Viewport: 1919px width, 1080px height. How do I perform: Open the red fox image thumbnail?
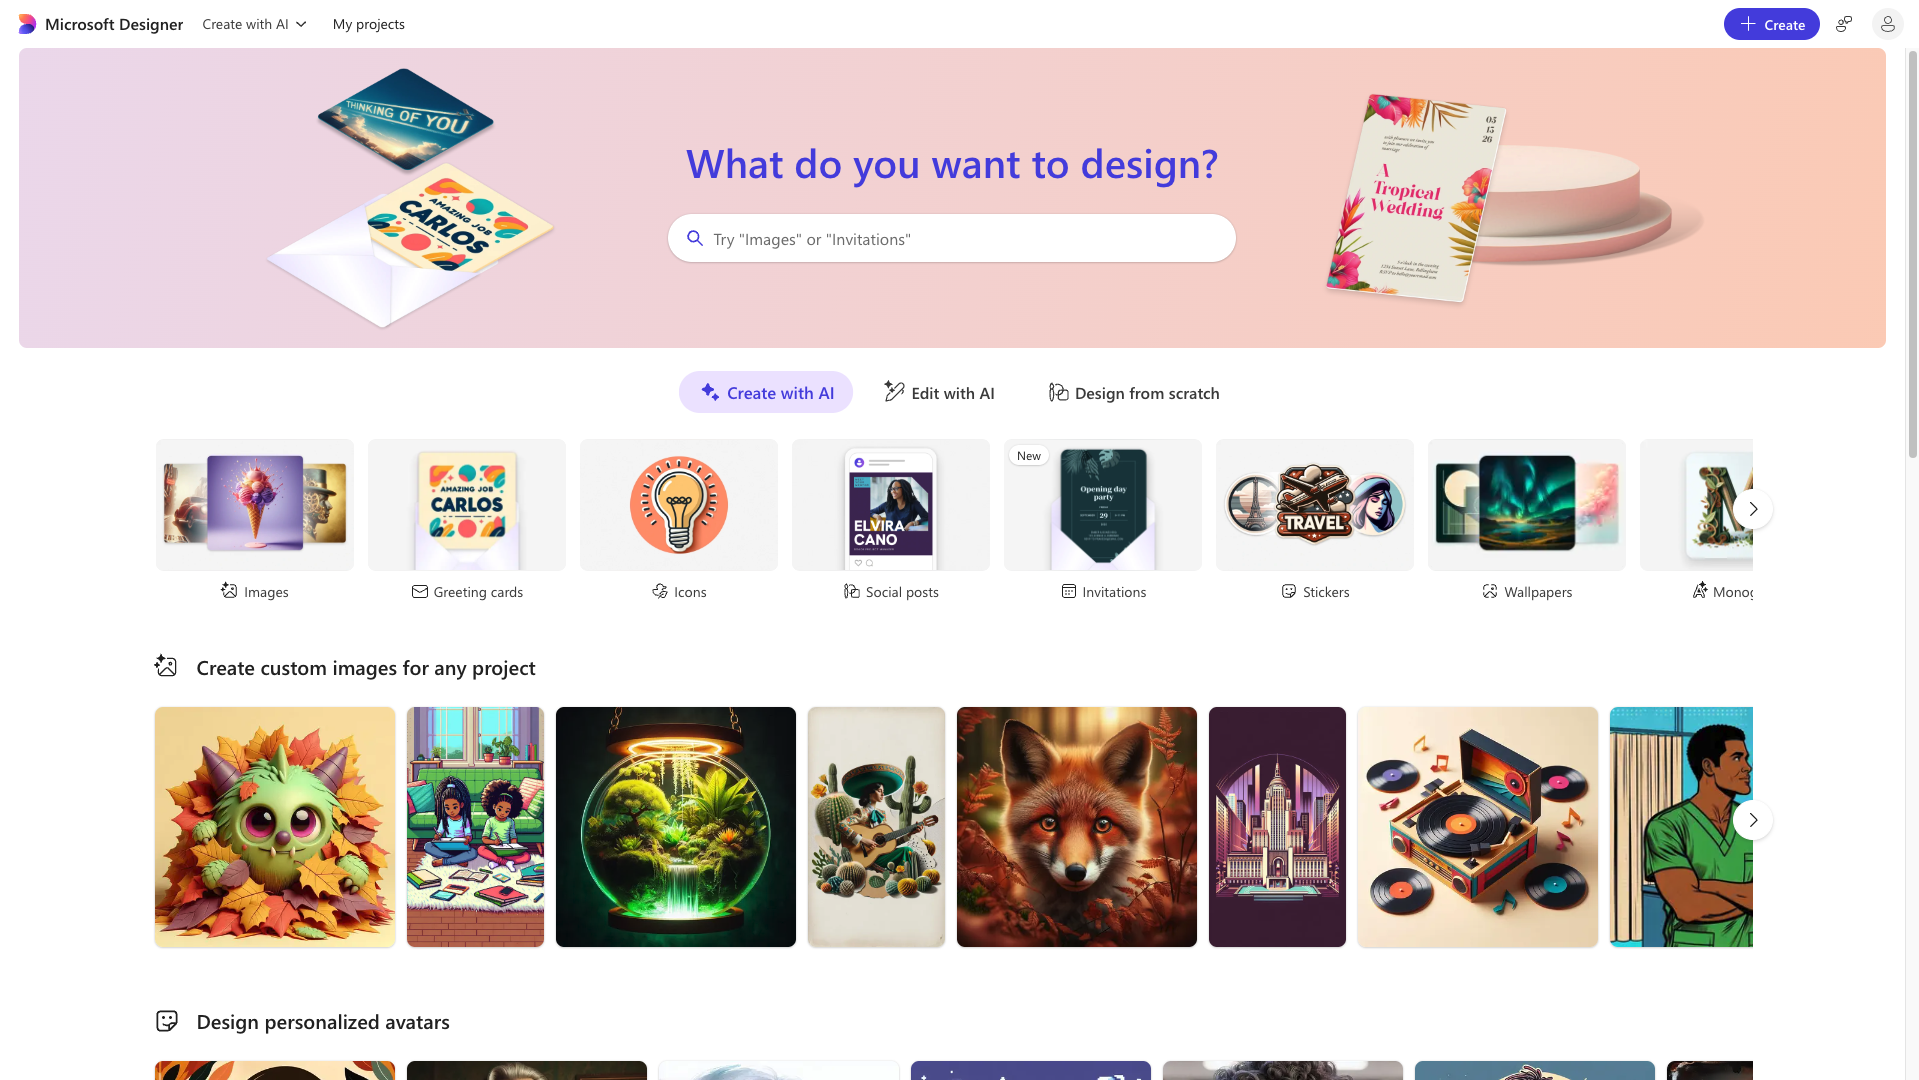pos(1076,827)
